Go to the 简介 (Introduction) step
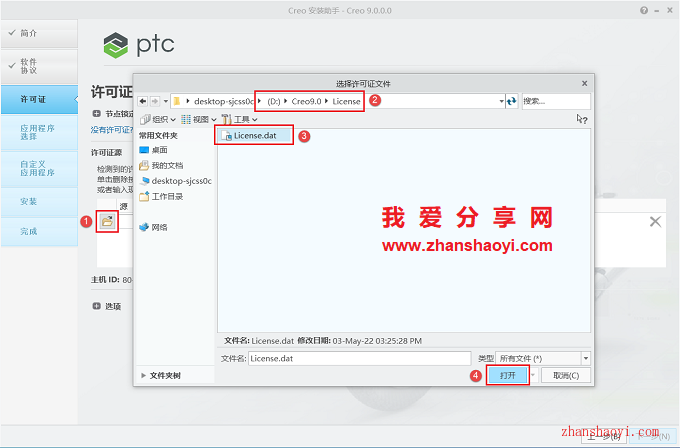 [x=39, y=33]
